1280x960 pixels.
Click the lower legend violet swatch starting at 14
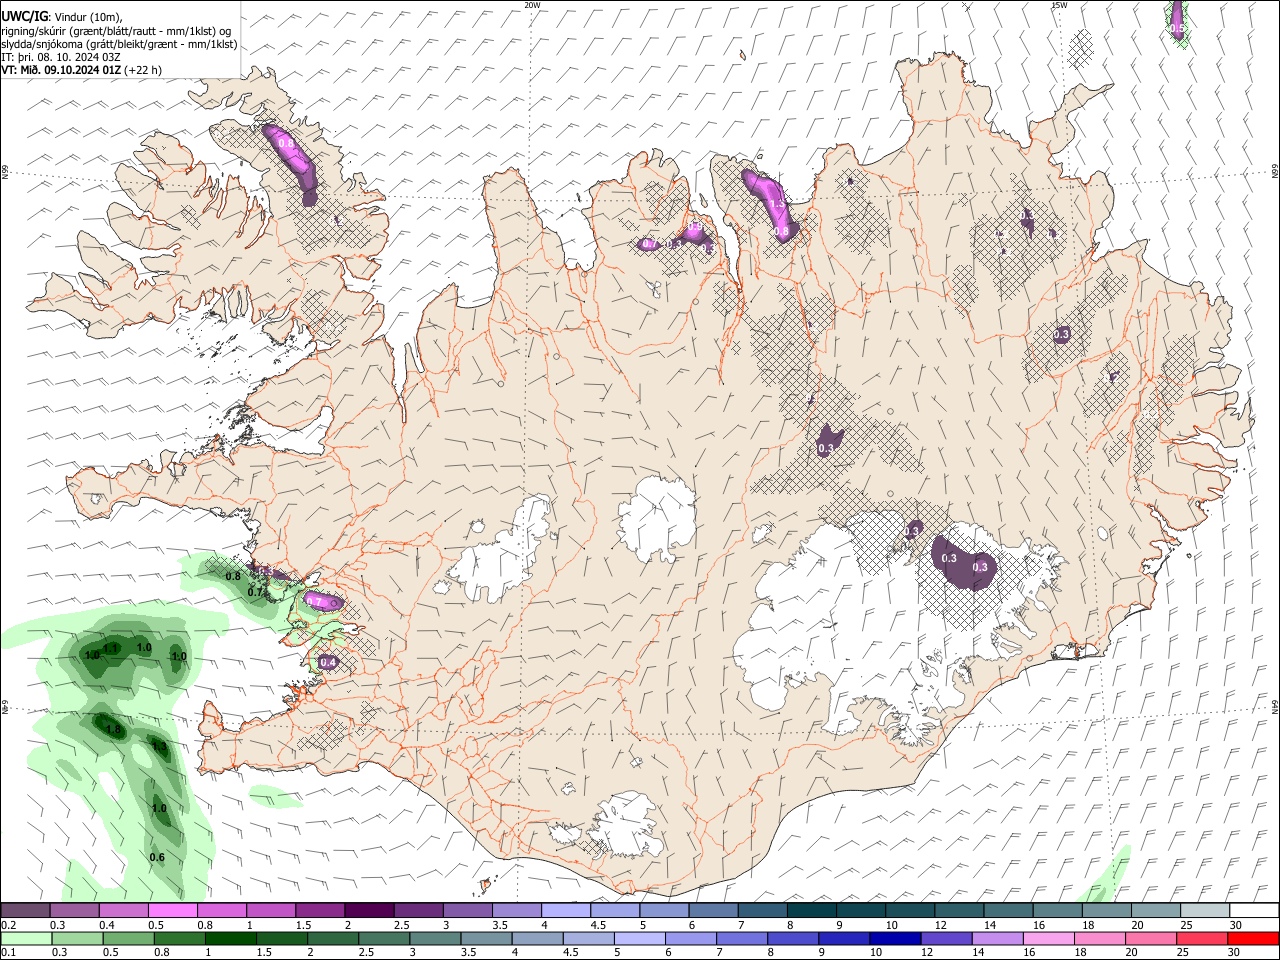pyautogui.click(x=998, y=938)
